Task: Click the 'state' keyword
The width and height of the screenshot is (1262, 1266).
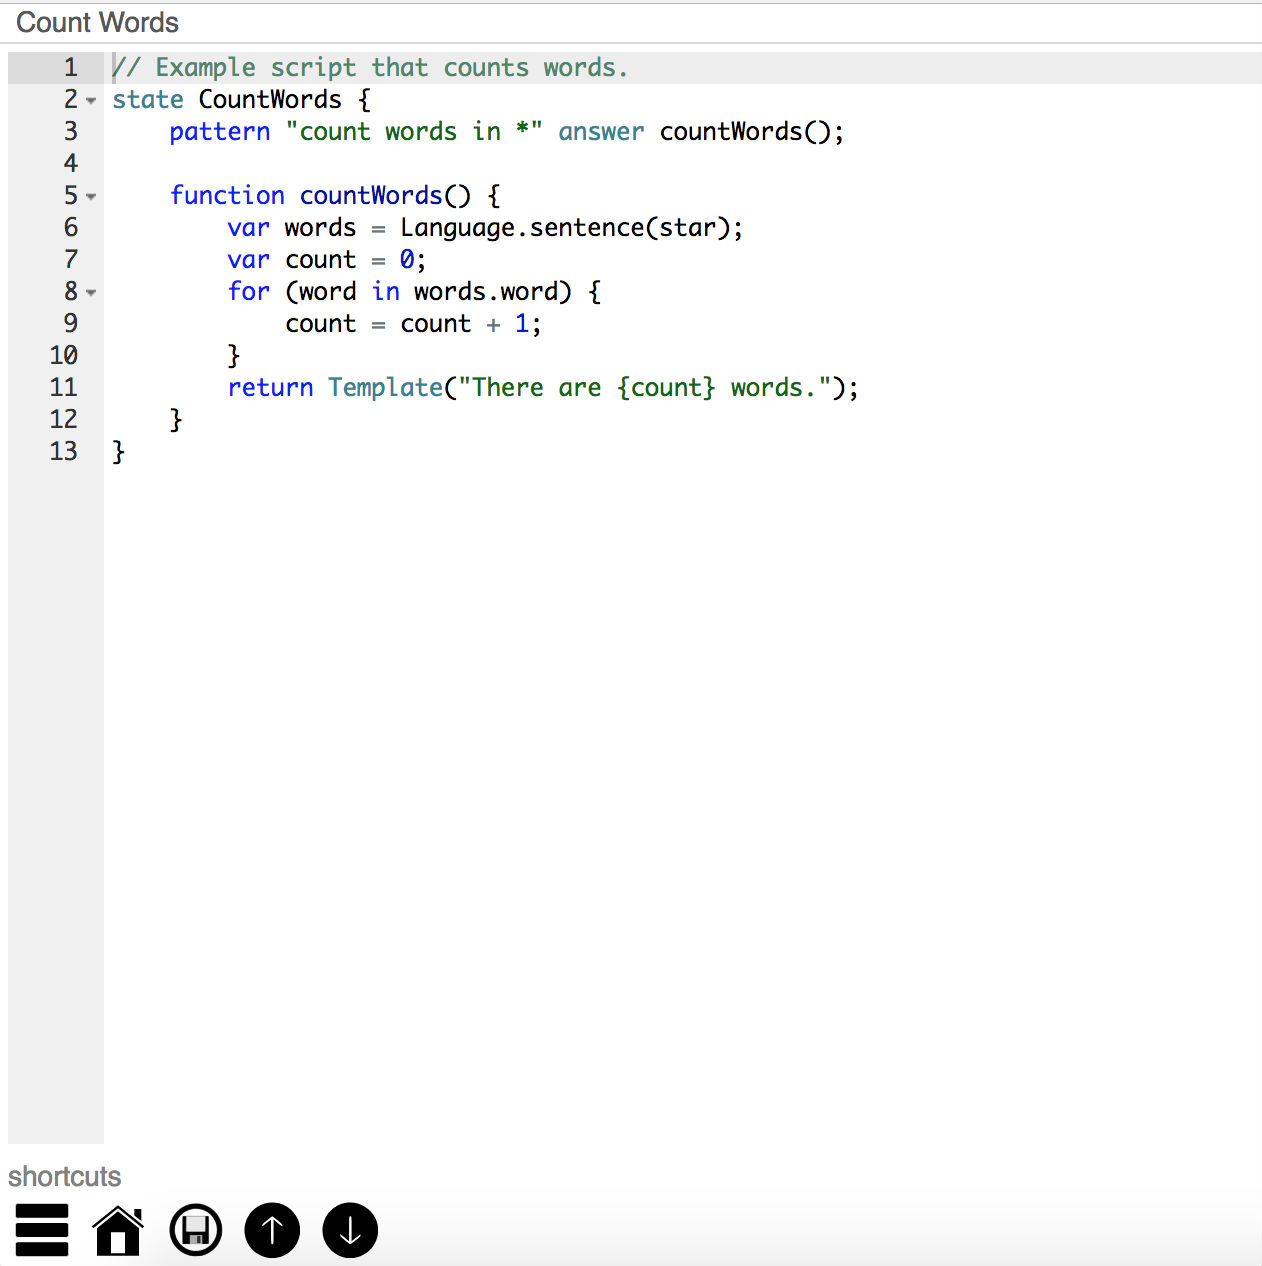Action: (x=148, y=99)
